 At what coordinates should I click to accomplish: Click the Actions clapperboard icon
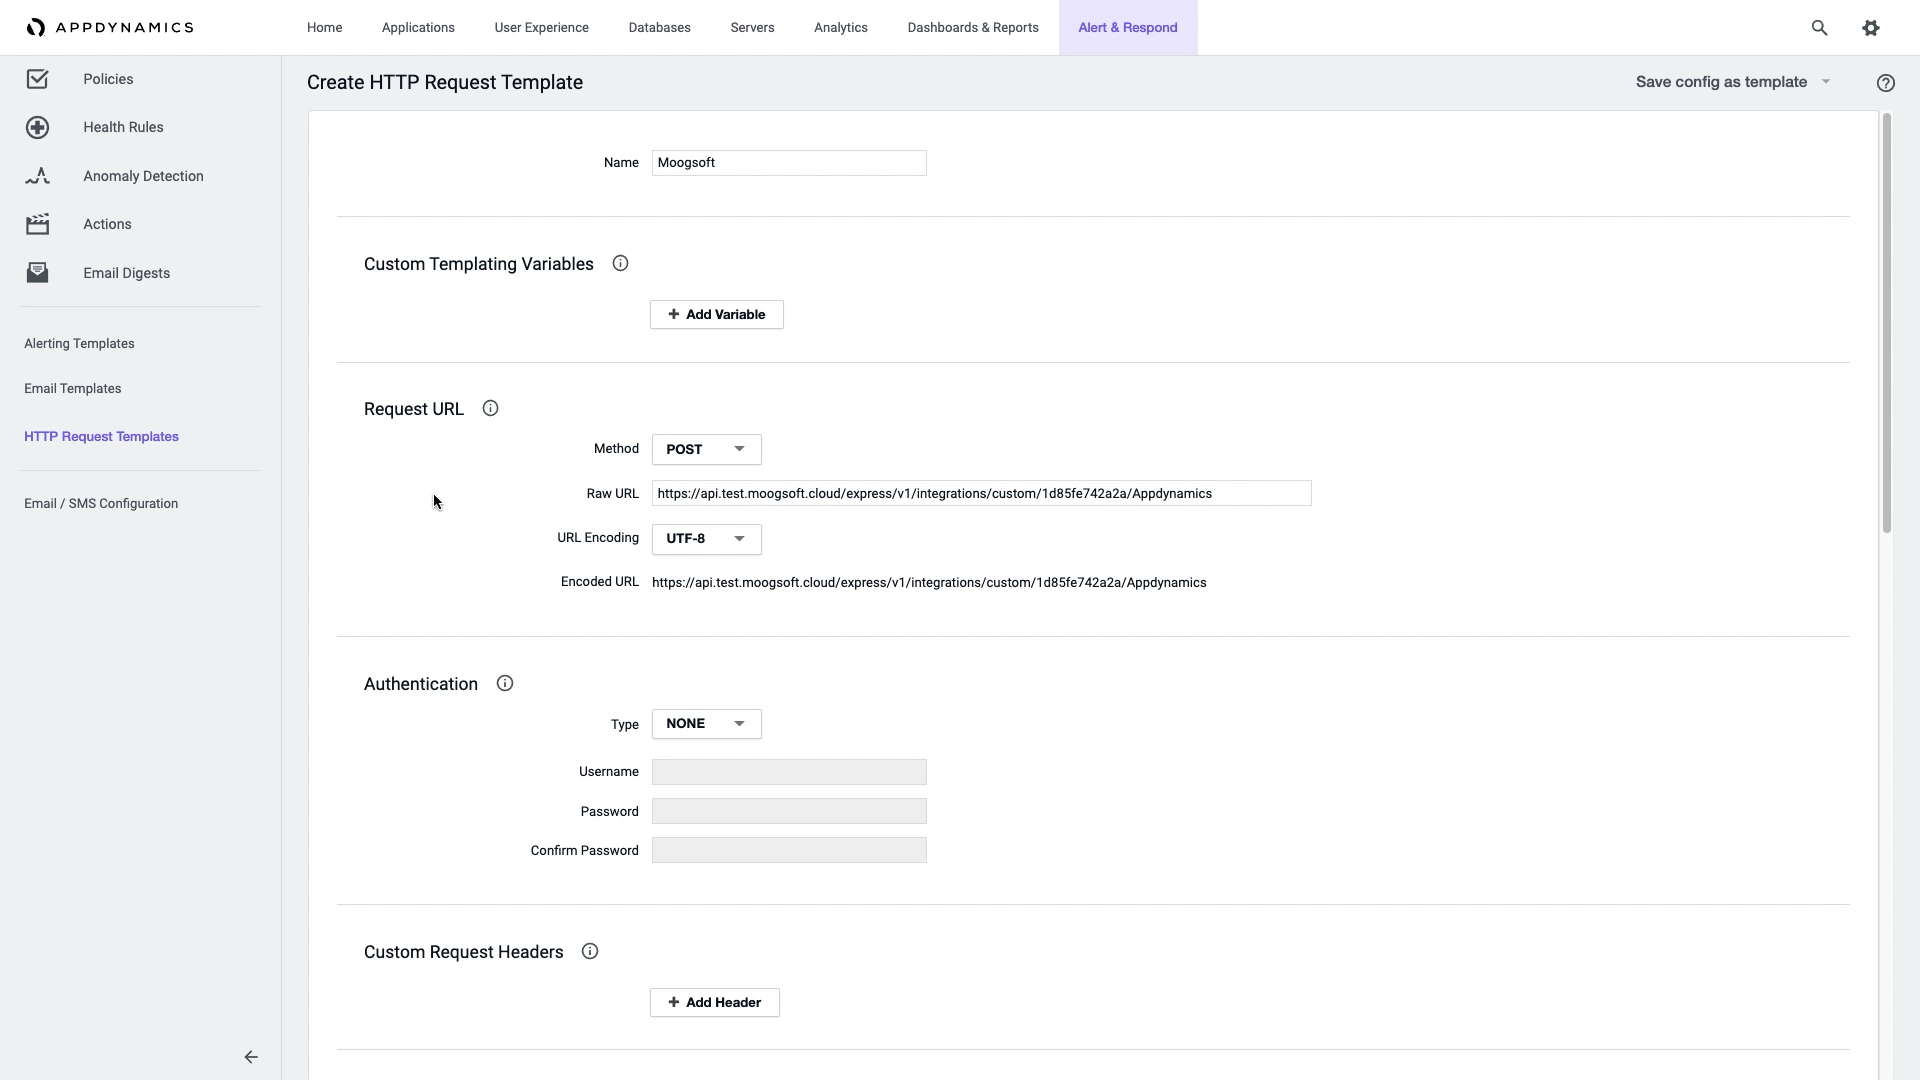click(37, 224)
